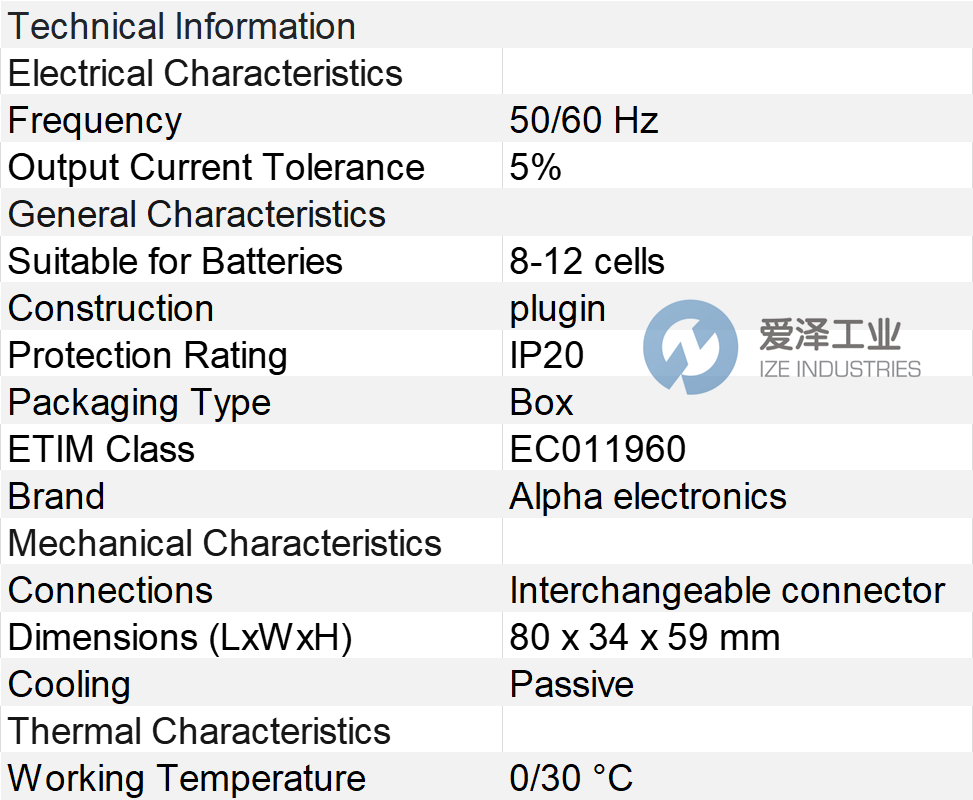
Task: Click the 爱泽工业 watermark text
Action: pyautogui.click(x=829, y=335)
